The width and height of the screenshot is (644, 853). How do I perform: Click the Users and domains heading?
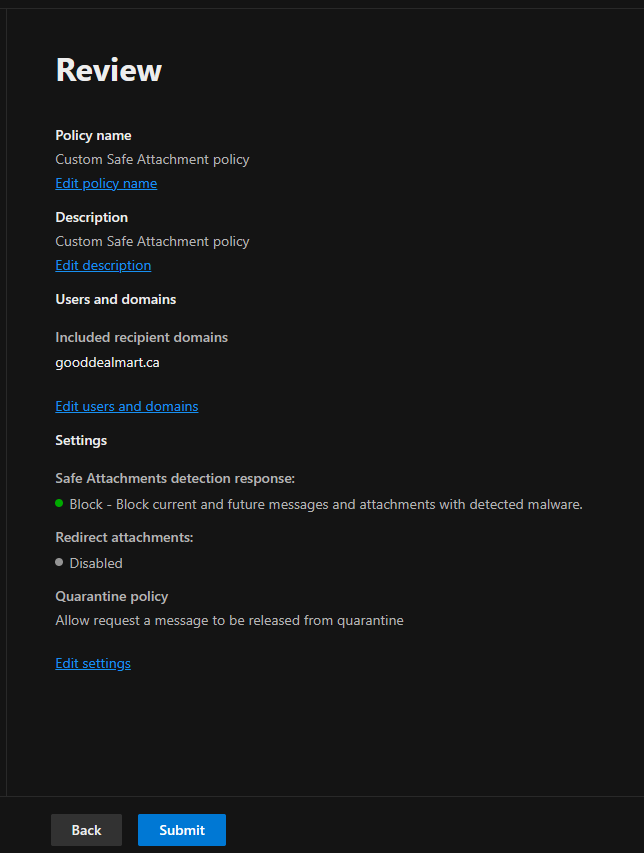click(x=116, y=299)
